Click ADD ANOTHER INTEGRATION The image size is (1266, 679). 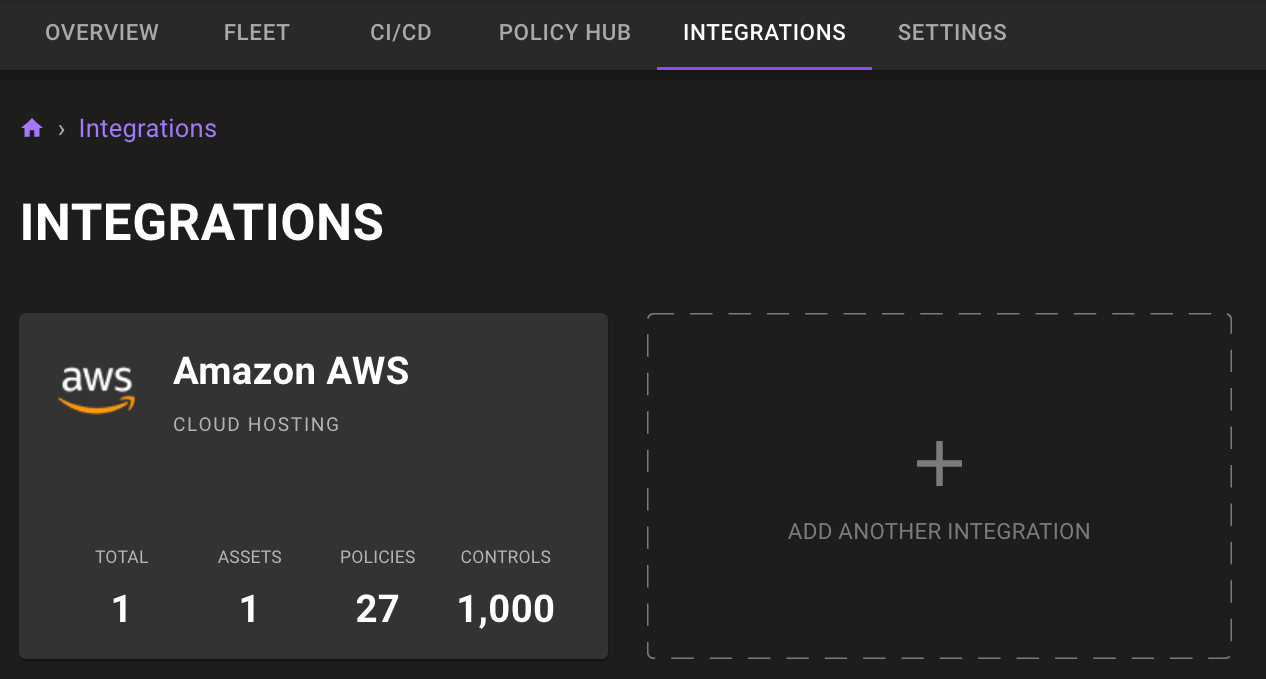coord(938,531)
